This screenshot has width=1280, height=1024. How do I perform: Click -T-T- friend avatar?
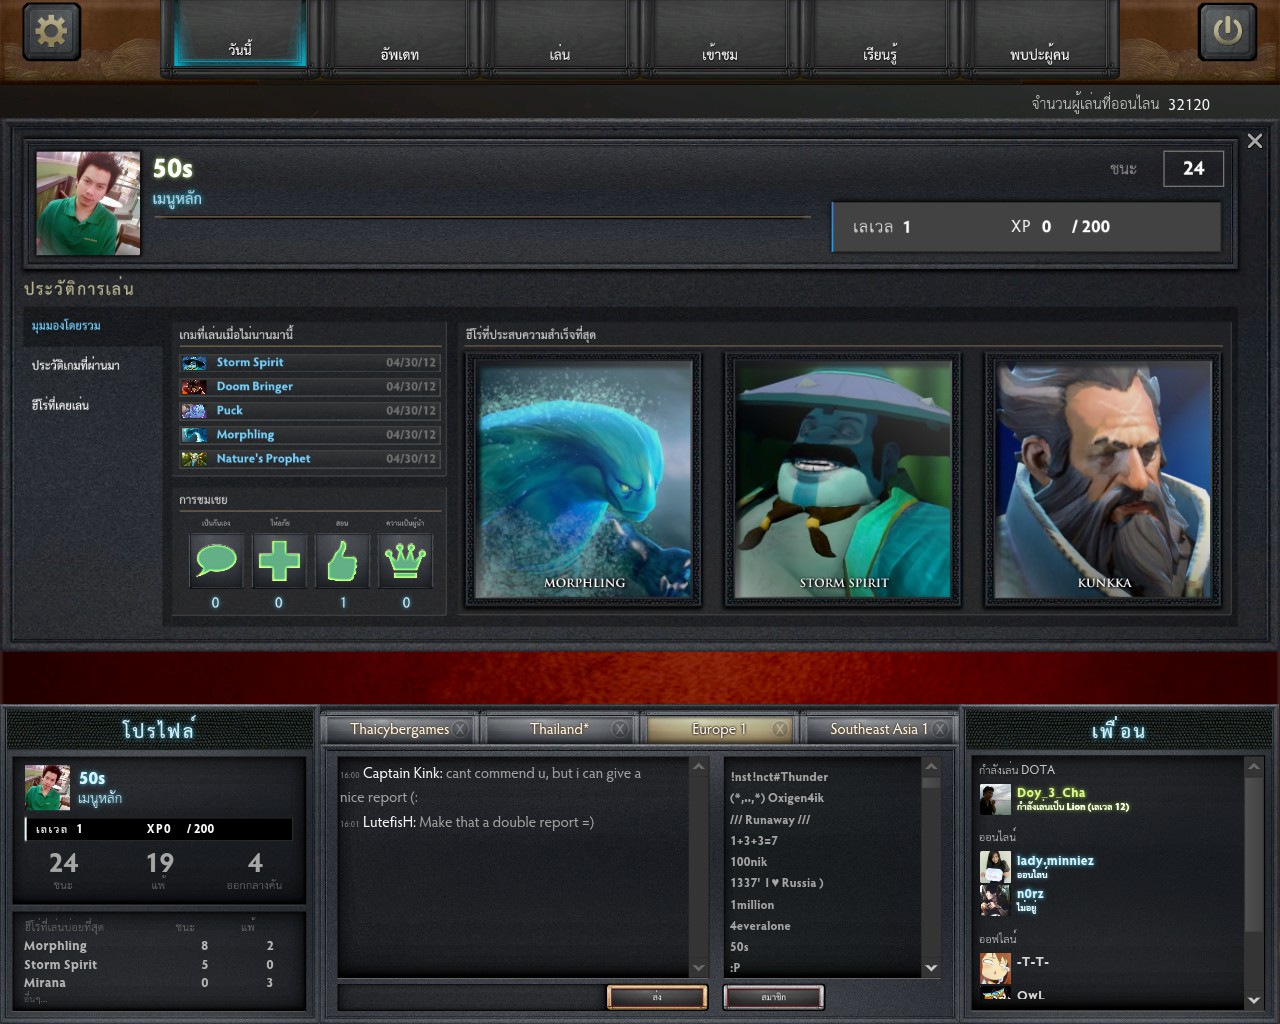click(995, 968)
